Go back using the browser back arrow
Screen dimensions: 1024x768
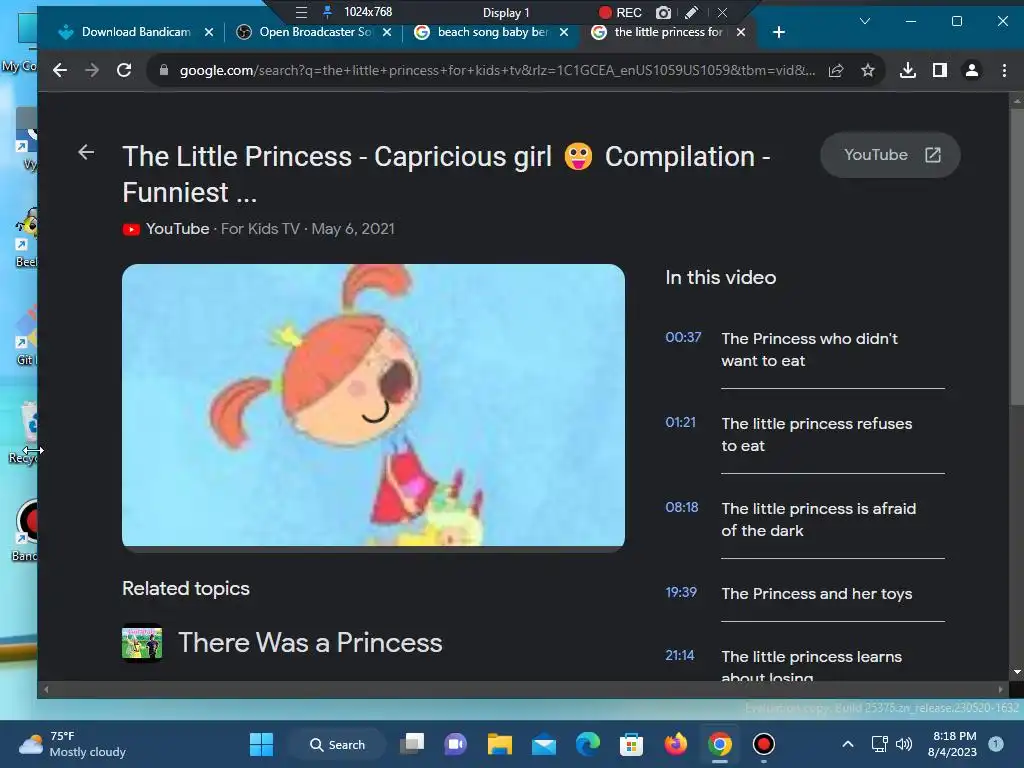coord(59,71)
